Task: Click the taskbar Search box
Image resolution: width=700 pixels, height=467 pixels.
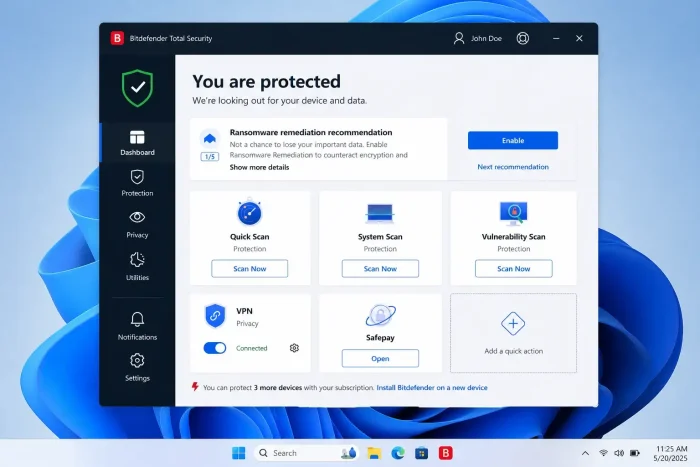Action: [x=307, y=453]
